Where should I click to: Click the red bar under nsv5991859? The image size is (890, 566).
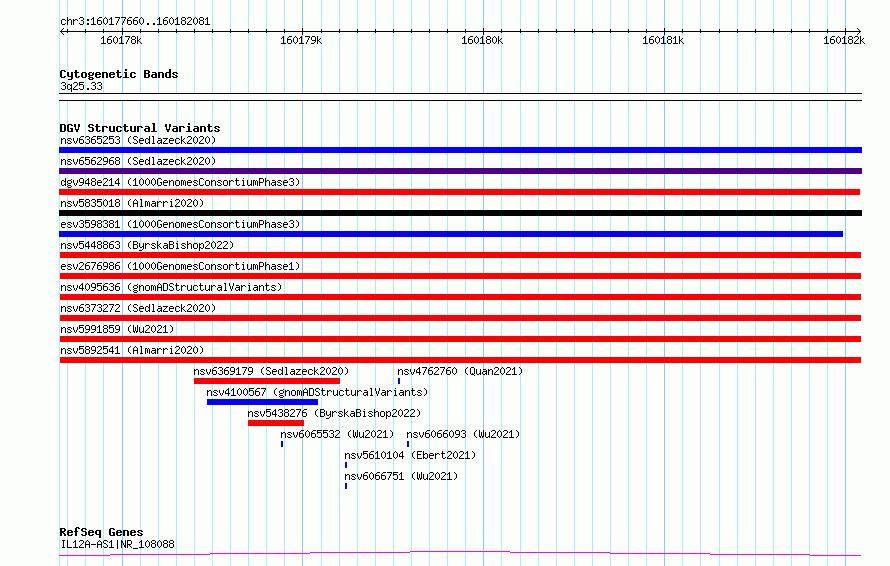[x=460, y=339]
